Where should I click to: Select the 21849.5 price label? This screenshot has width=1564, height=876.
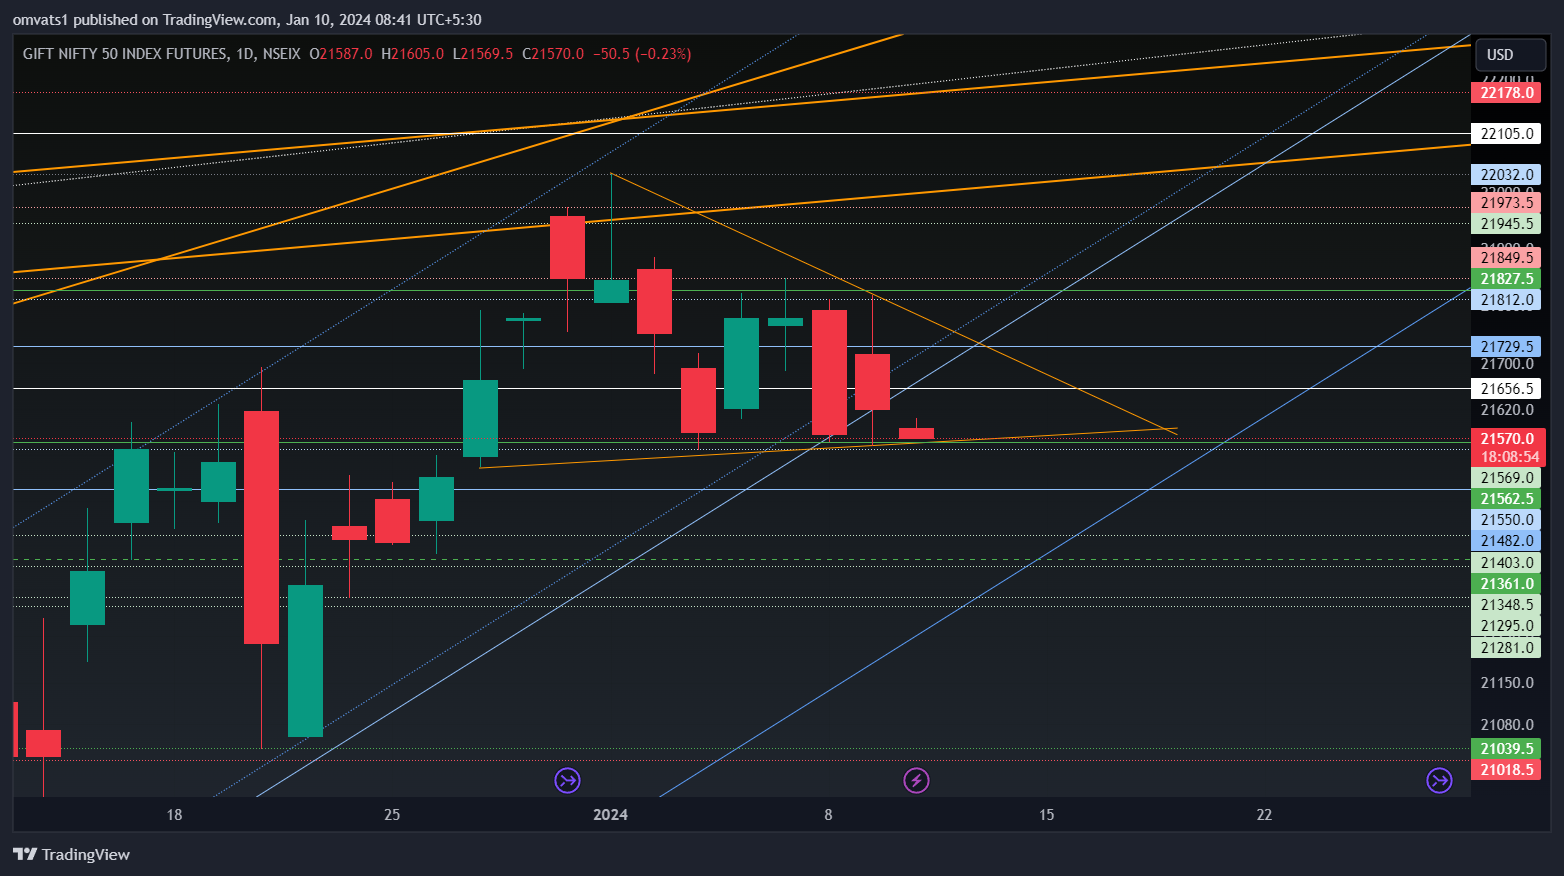click(x=1506, y=258)
